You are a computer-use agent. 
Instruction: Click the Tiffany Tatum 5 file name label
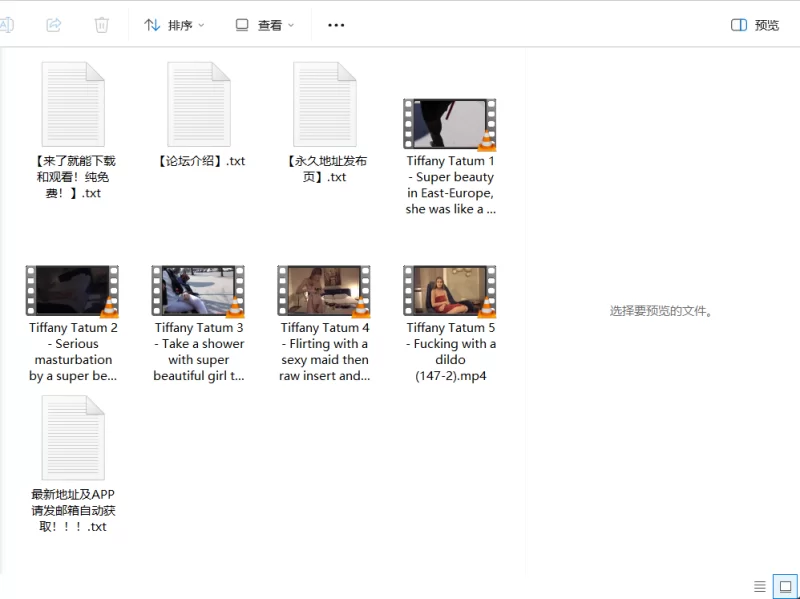[x=451, y=352]
